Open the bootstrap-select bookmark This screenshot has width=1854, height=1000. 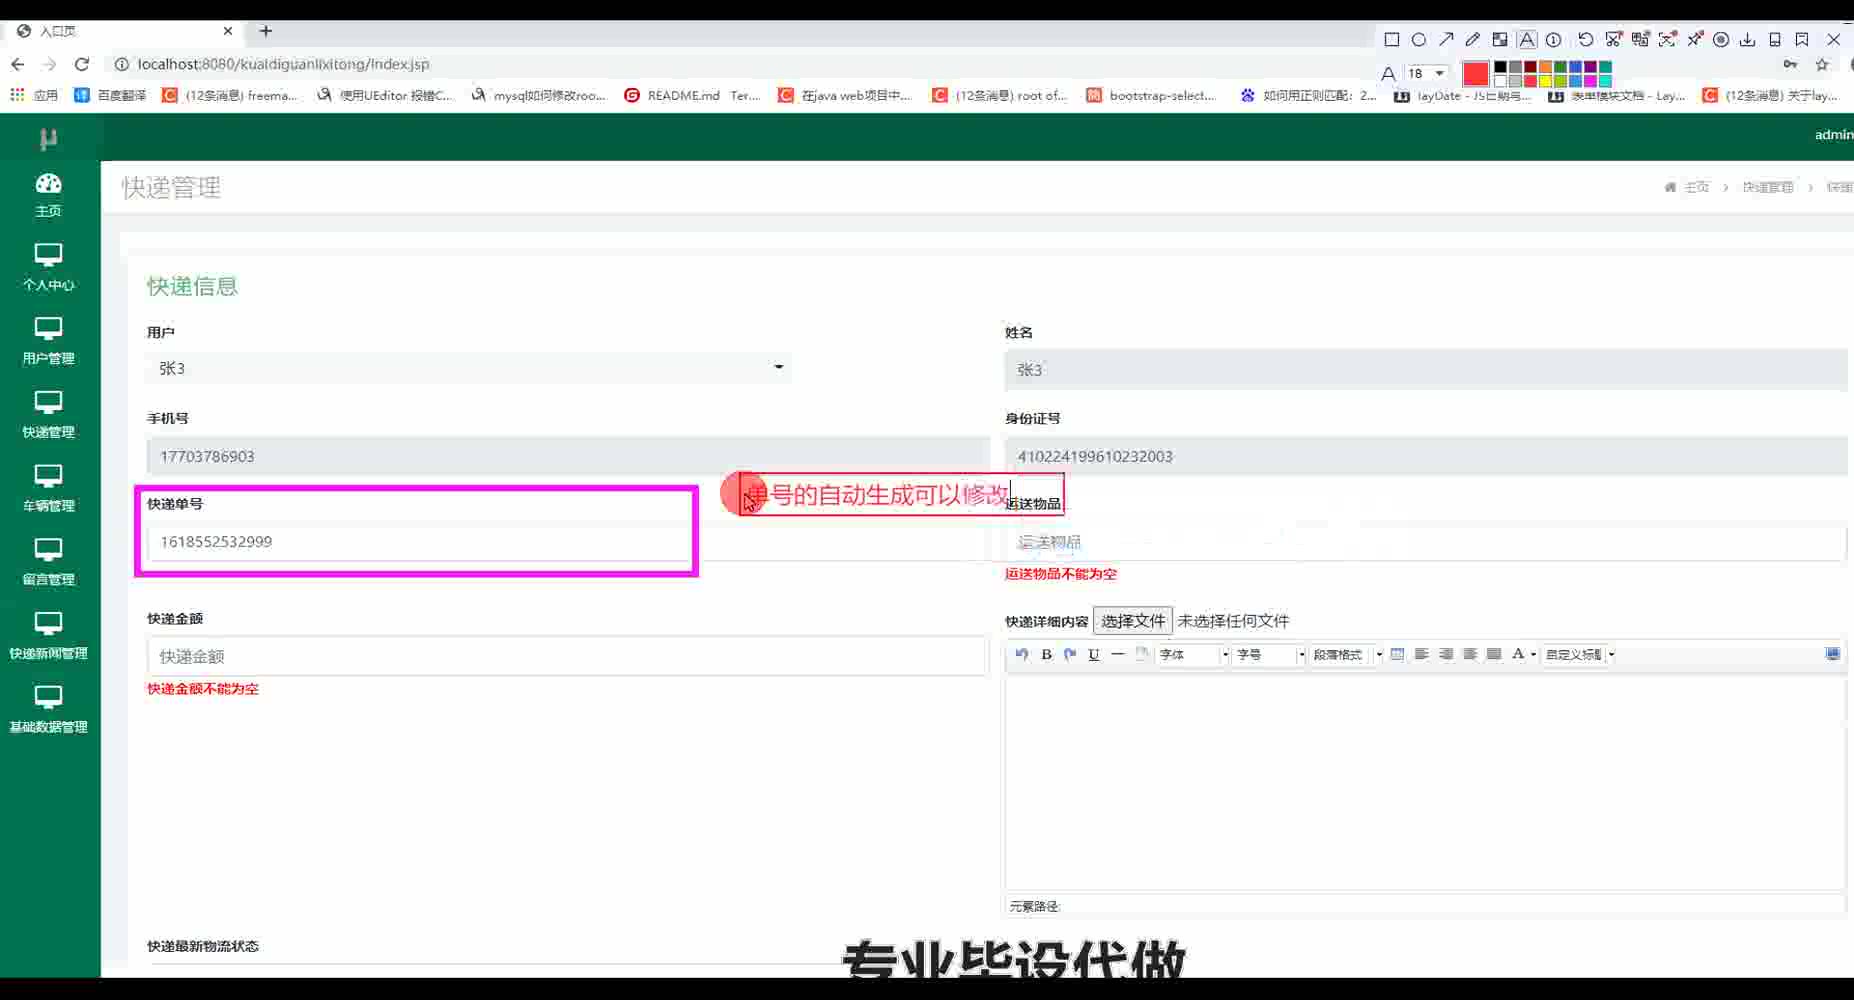pyautogui.click(x=1151, y=95)
